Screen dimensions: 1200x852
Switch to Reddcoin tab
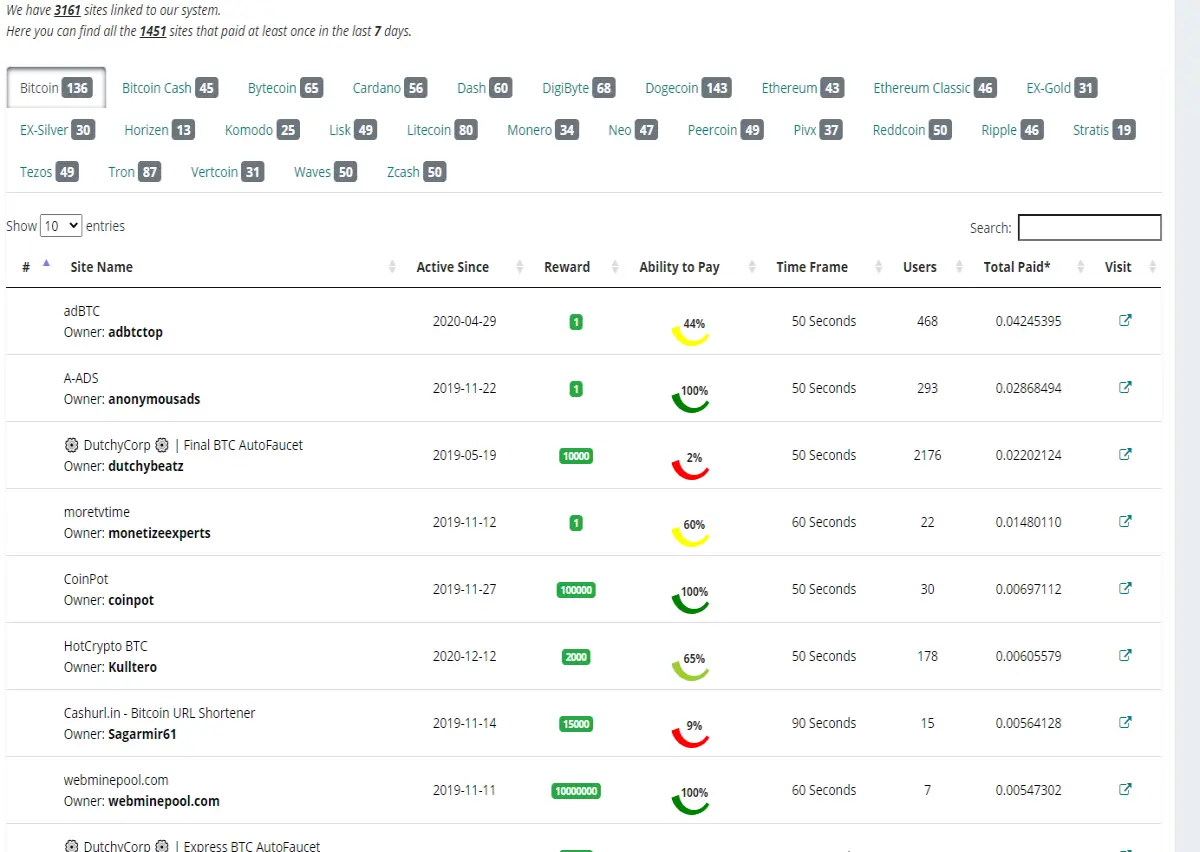[911, 130]
